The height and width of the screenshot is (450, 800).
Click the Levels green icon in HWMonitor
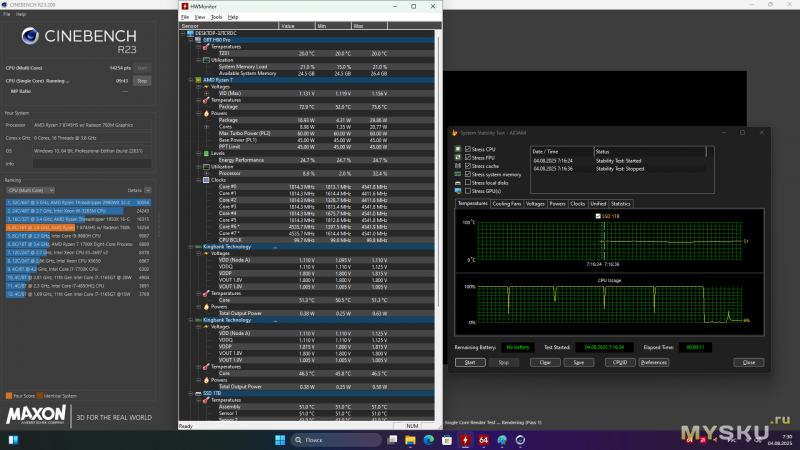pyautogui.click(x=206, y=153)
